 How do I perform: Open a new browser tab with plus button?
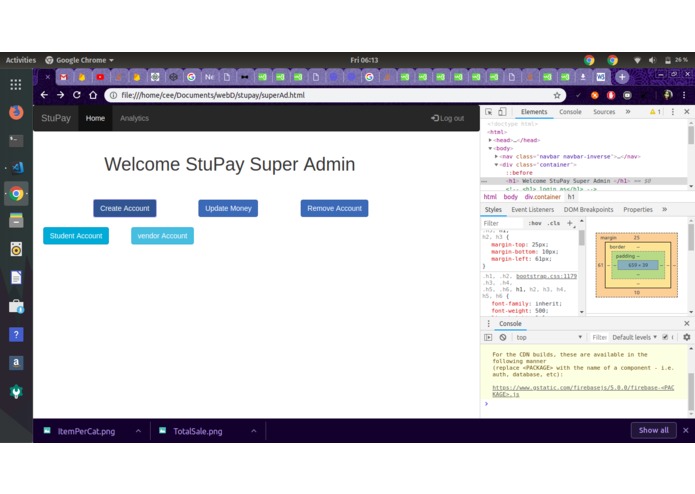[622, 77]
